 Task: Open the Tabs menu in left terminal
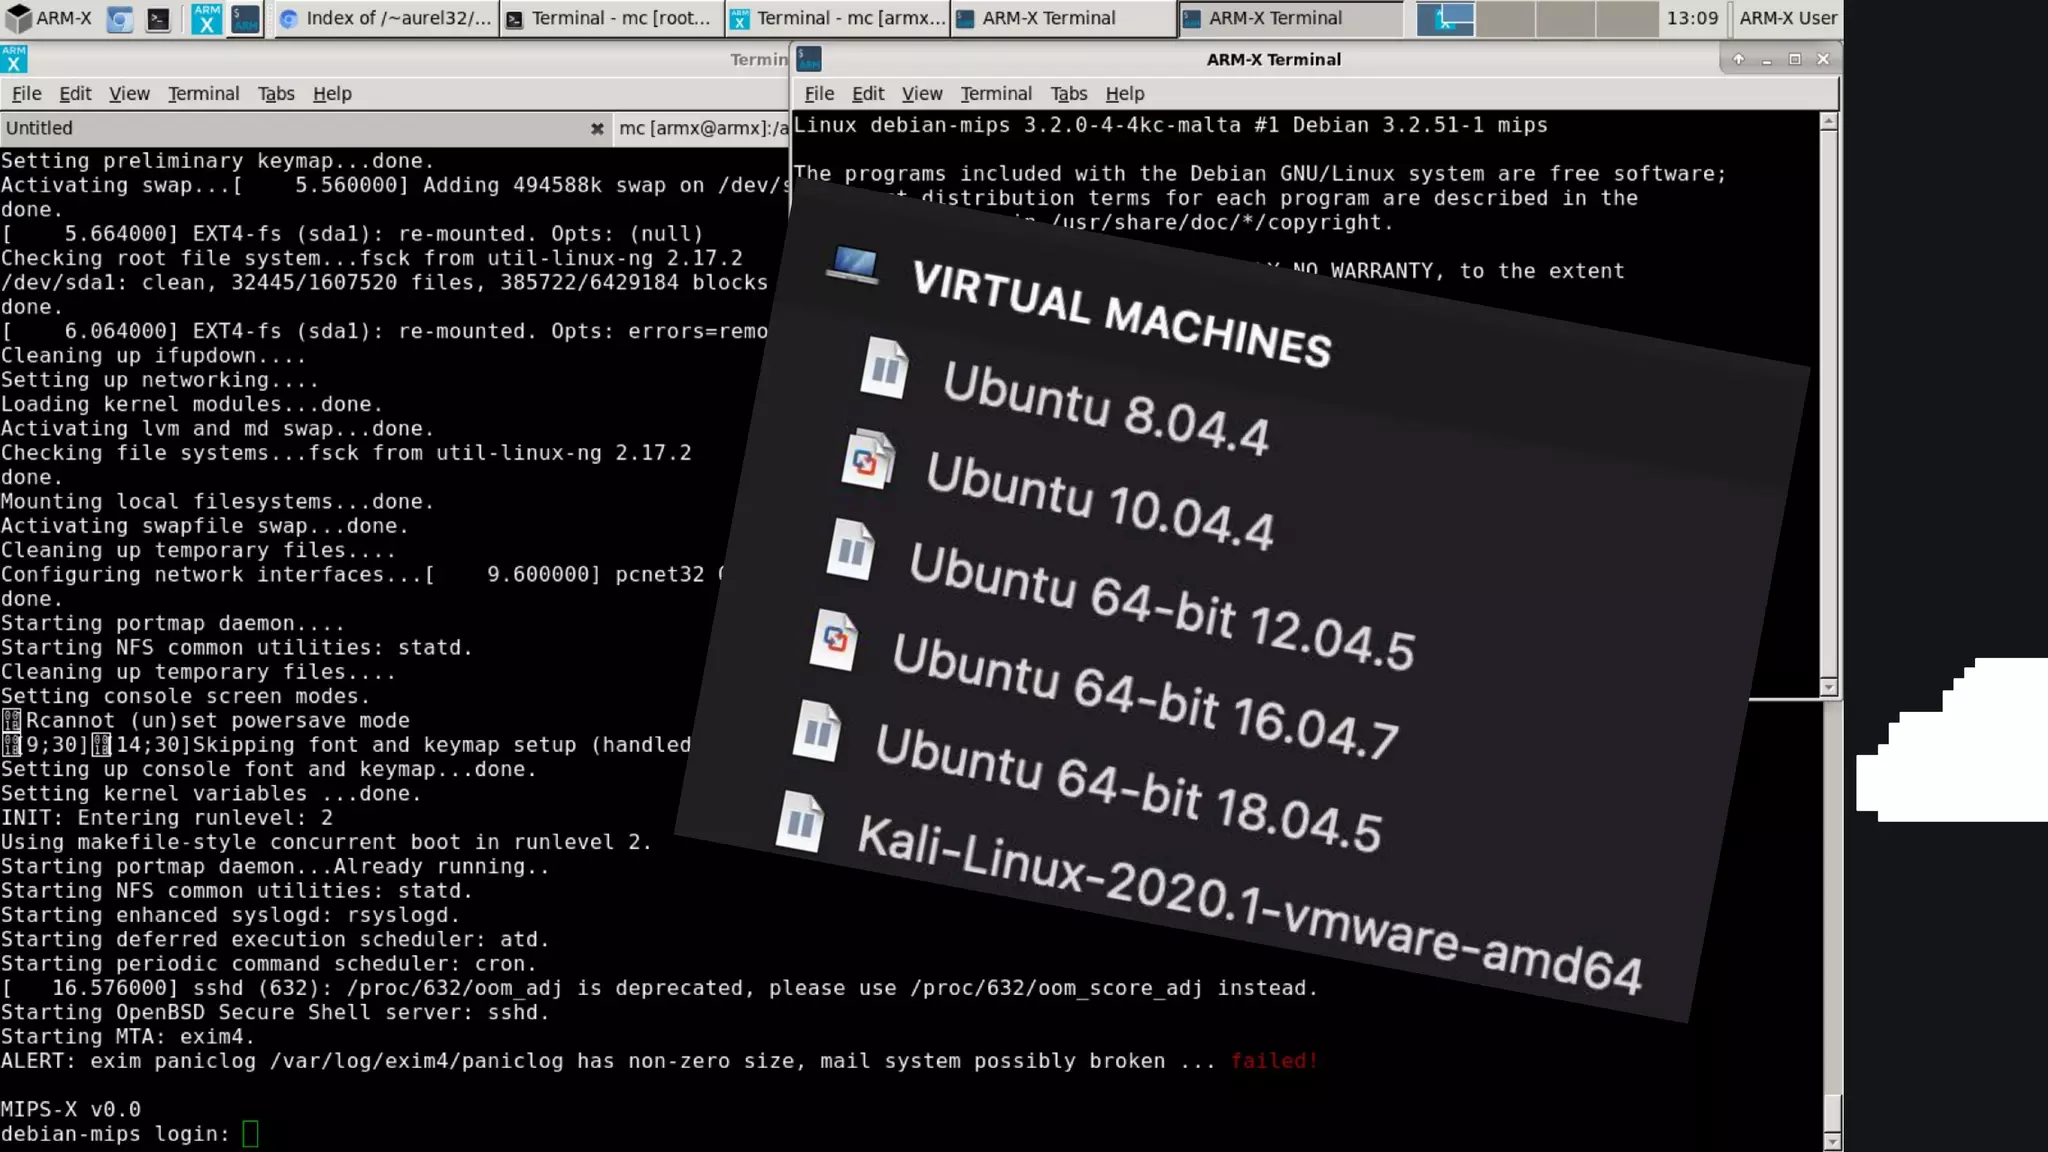275,93
